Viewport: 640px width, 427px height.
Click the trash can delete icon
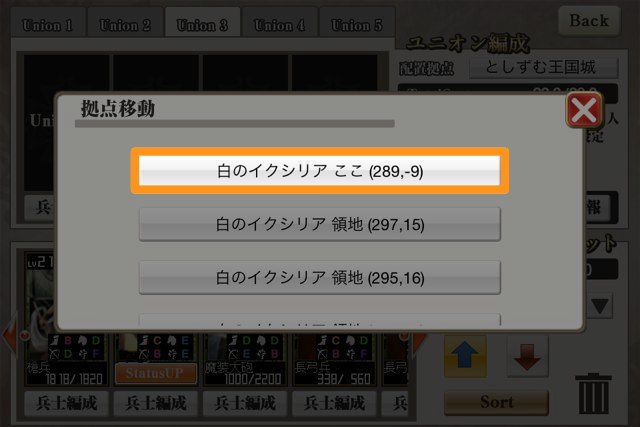click(593, 394)
